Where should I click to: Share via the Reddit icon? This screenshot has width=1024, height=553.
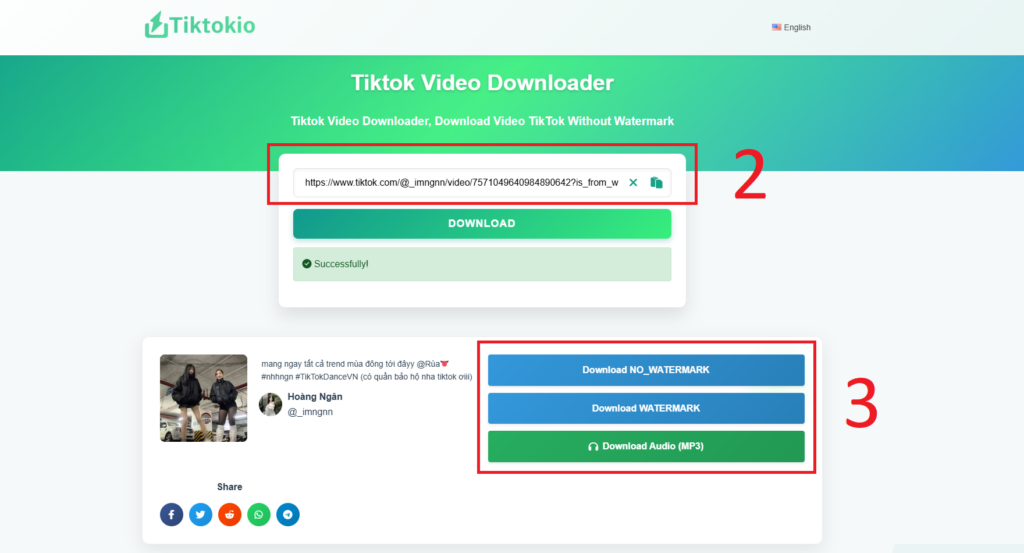[230, 515]
